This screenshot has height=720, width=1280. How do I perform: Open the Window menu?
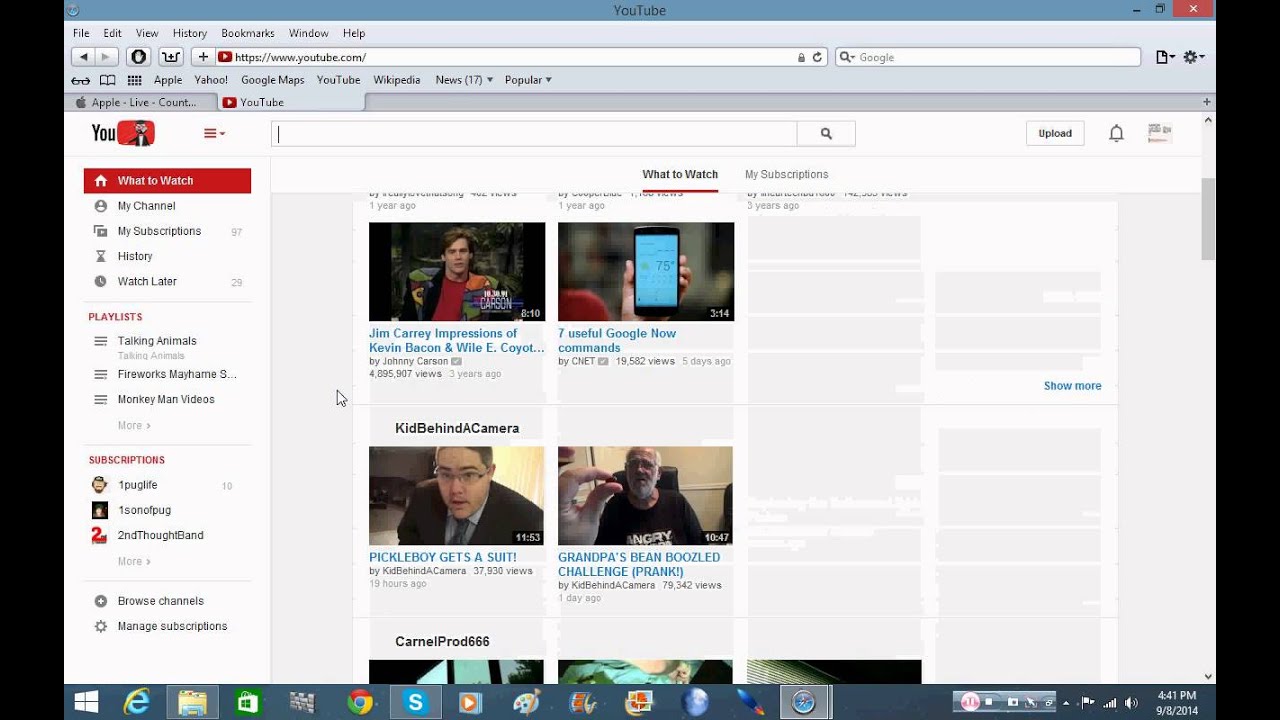(308, 33)
